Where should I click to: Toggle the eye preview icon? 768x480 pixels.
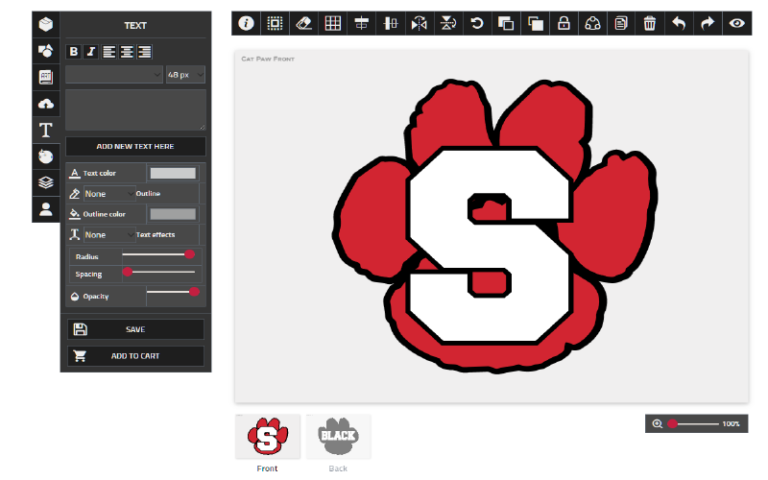coord(737,23)
